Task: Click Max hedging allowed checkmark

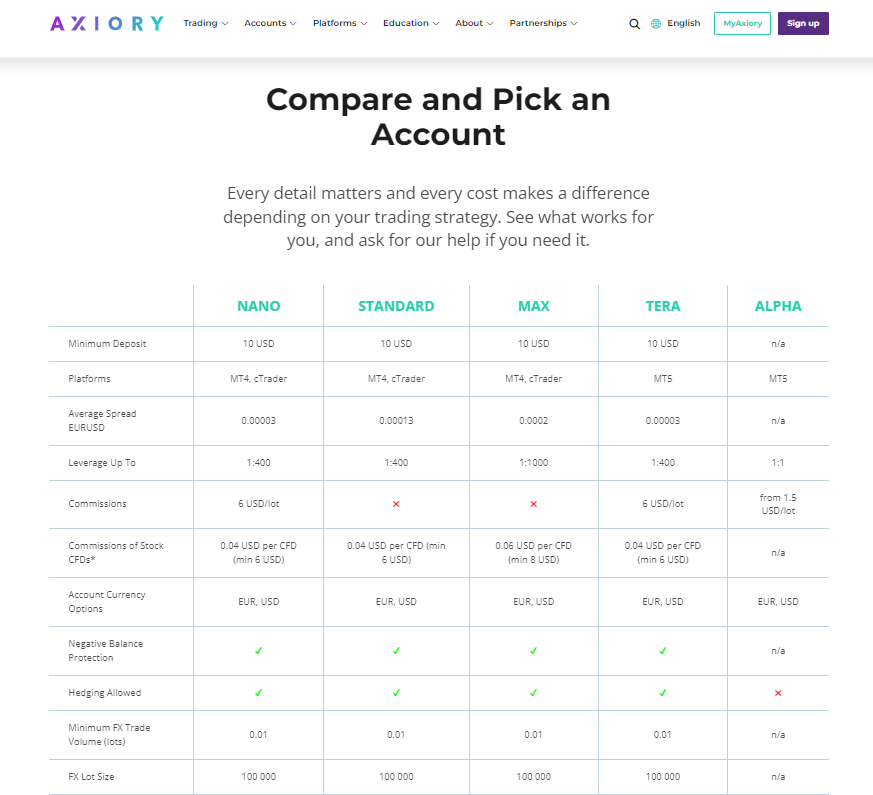Action: click(x=533, y=692)
